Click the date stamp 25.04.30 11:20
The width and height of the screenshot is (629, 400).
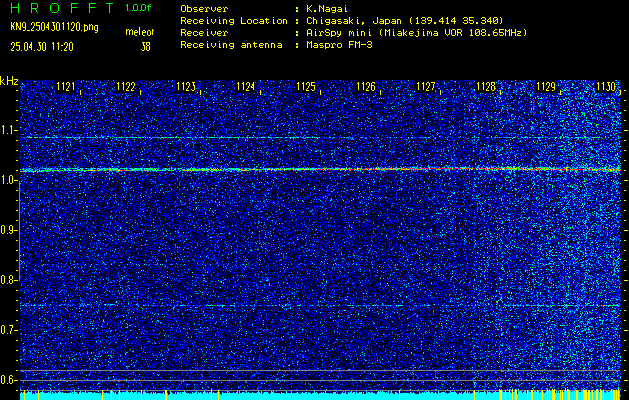point(42,47)
